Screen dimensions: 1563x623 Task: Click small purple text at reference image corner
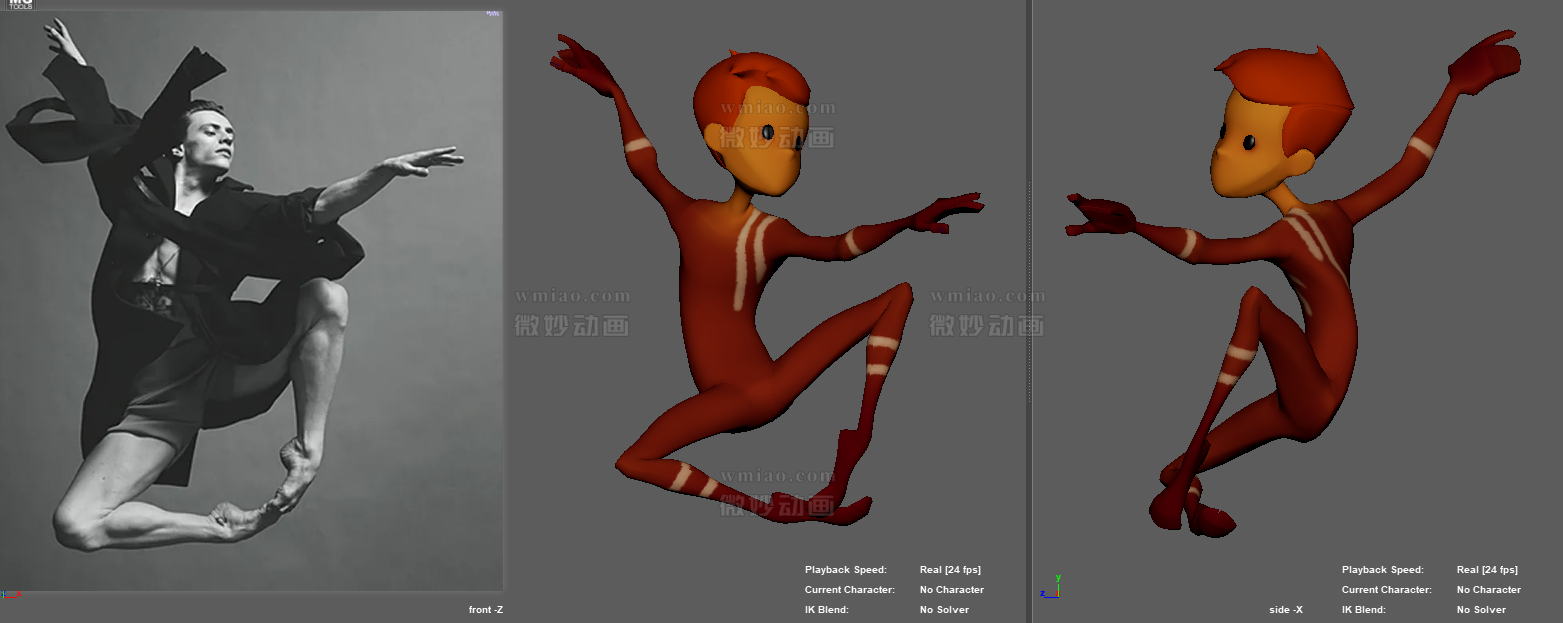[x=492, y=14]
